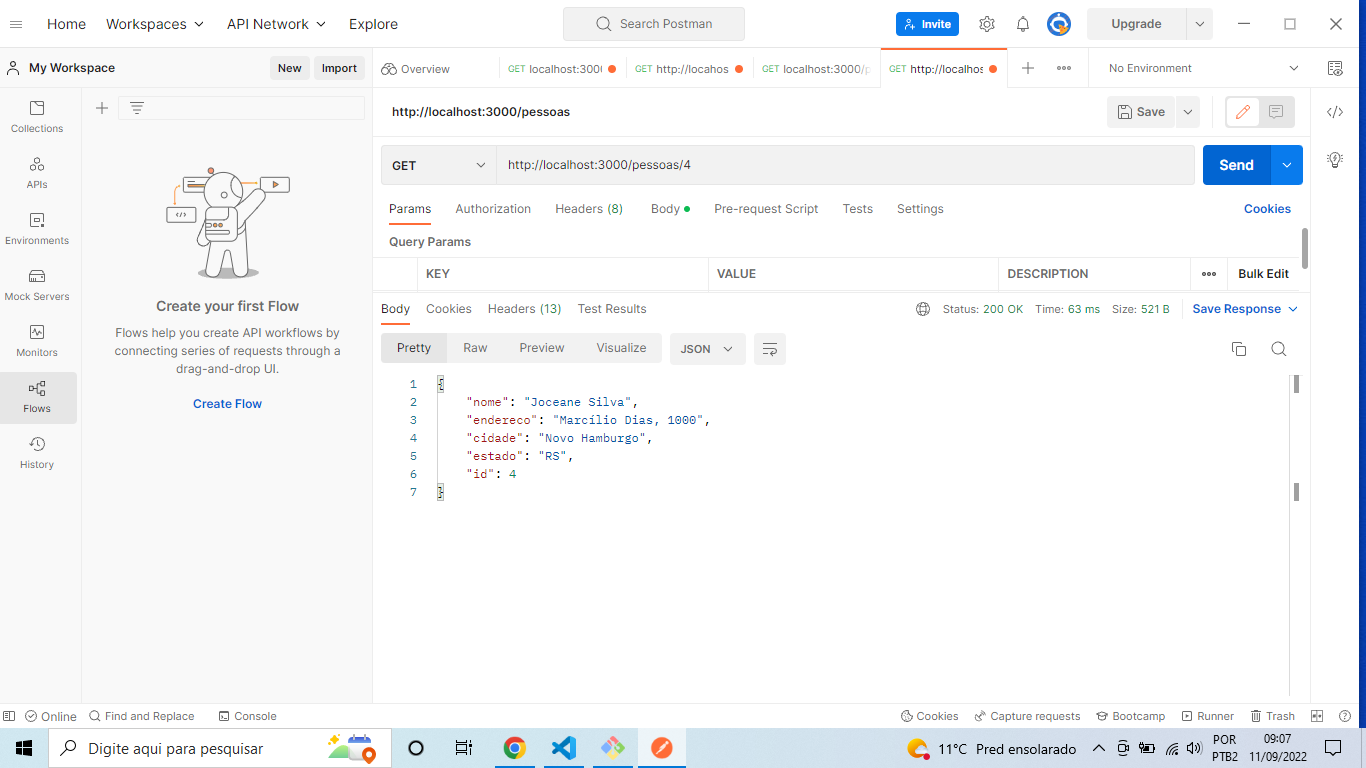Open the response Test Results tab
The height and width of the screenshot is (768, 1366).
[x=612, y=309]
